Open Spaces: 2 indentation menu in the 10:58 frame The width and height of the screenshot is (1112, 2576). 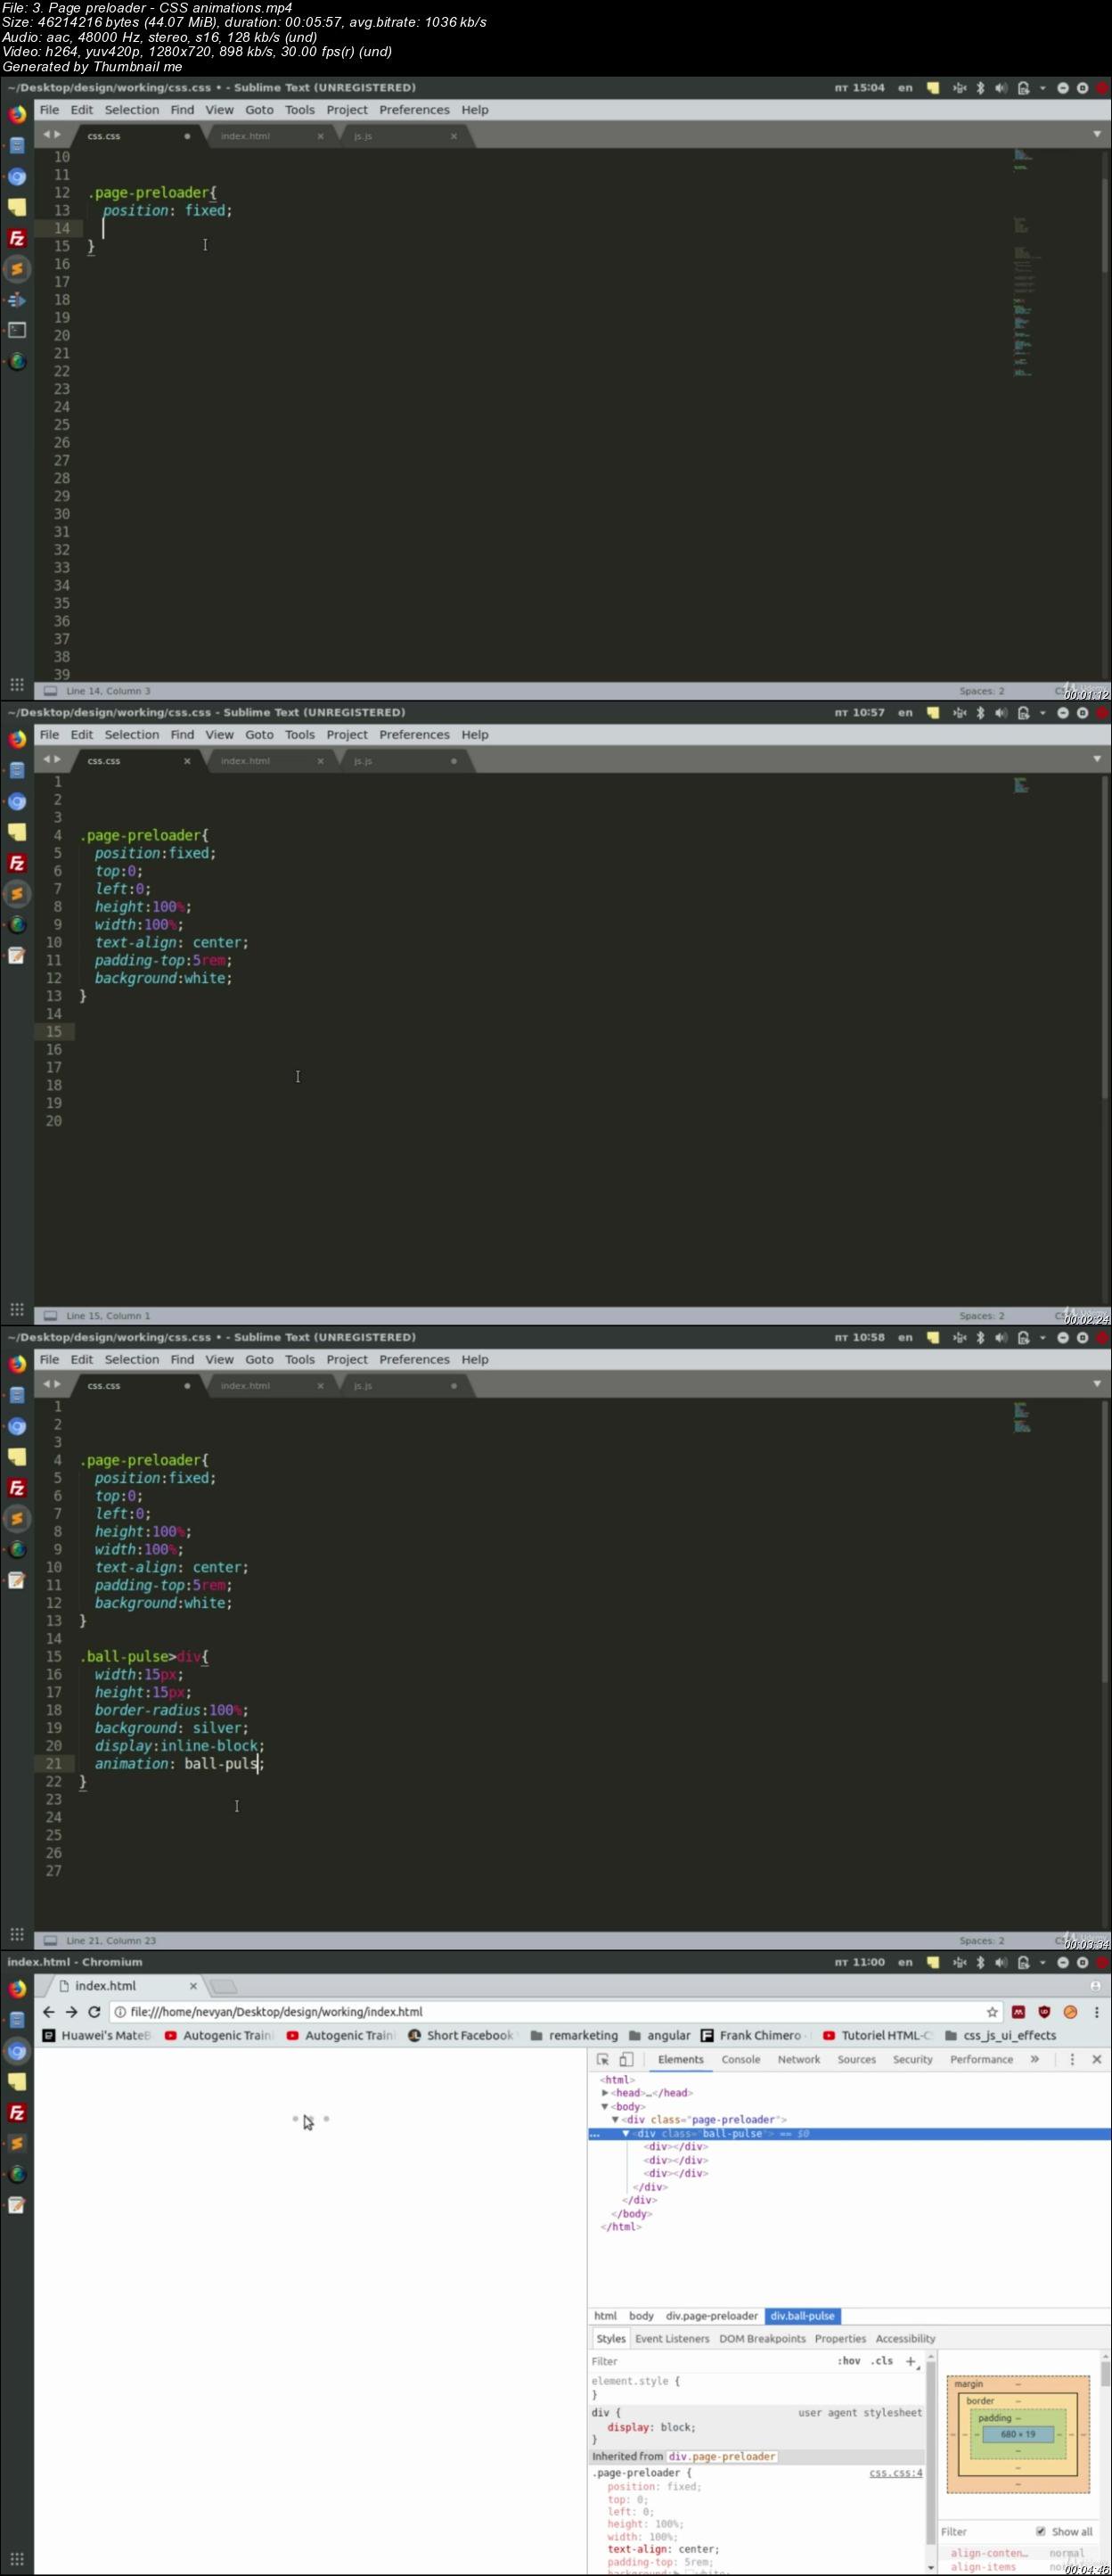tap(981, 1940)
